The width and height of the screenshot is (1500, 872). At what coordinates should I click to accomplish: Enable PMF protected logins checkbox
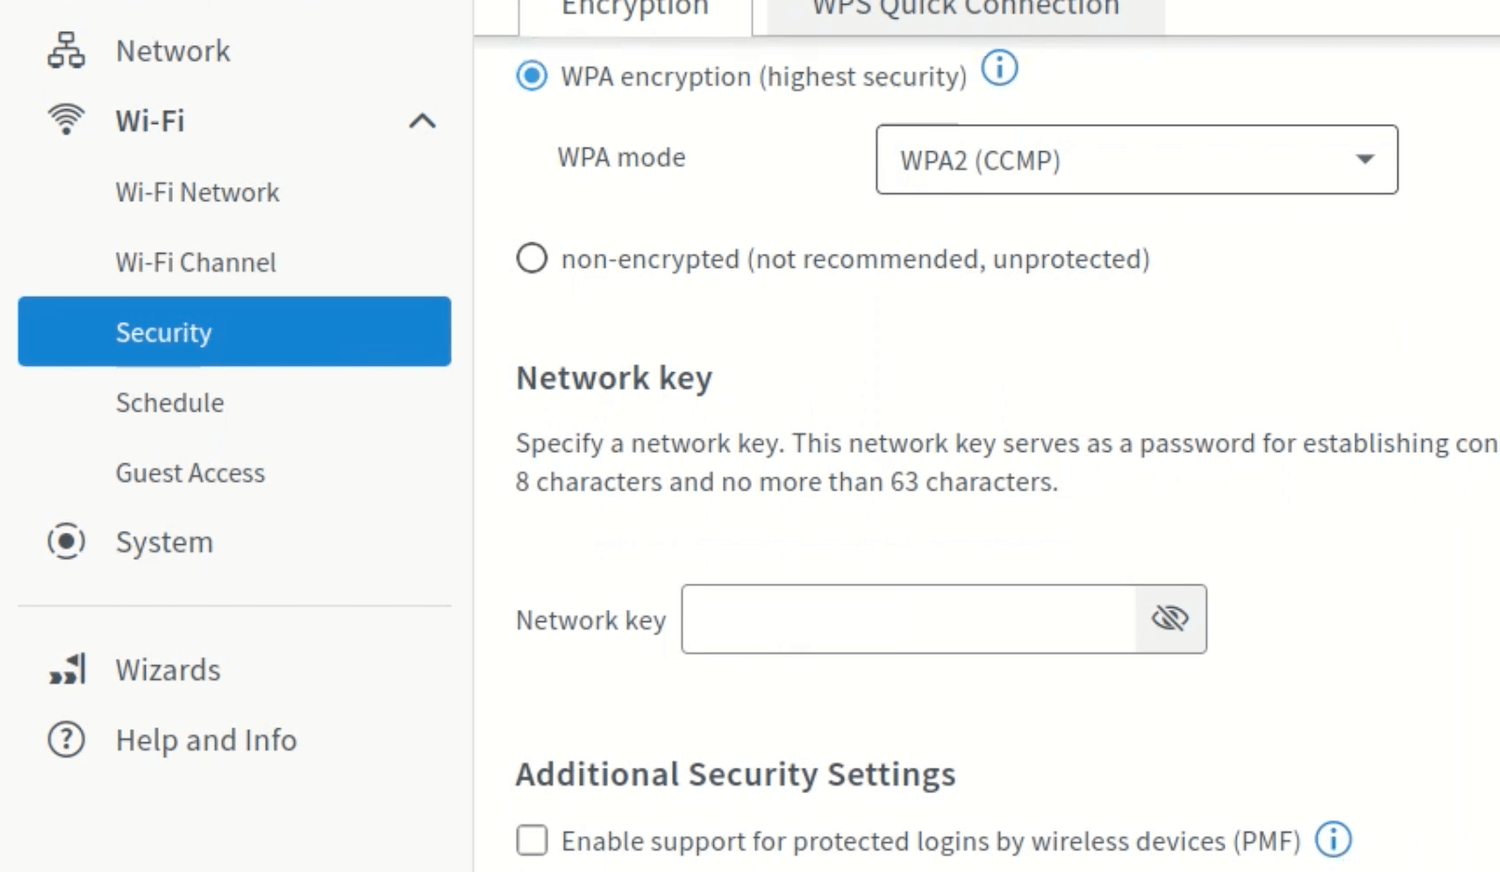click(532, 840)
